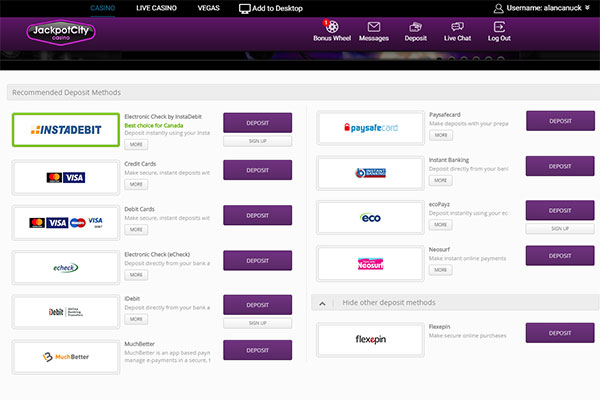
Task: Click SIGN UP under the ecoPayz deposit
Action: 560,229
